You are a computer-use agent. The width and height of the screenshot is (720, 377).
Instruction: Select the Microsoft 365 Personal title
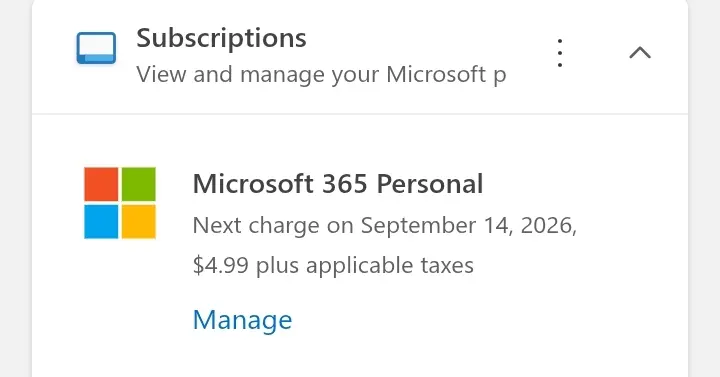(338, 184)
